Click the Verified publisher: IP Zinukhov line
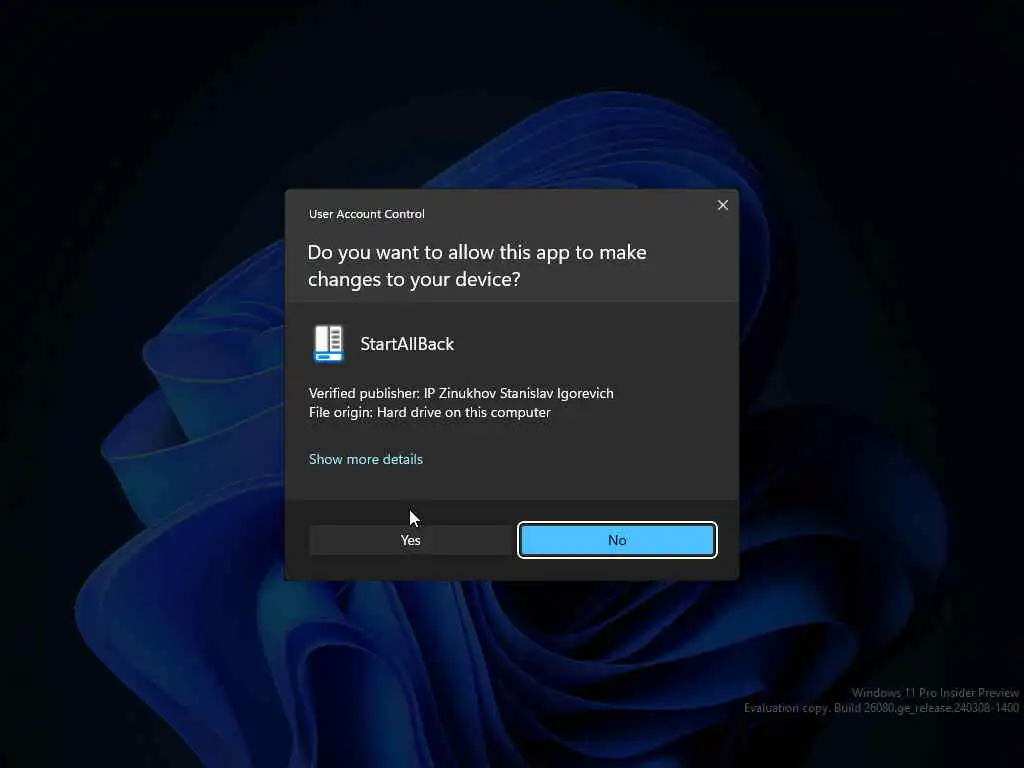This screenshot has width=1024, height=768. [461, 393]
